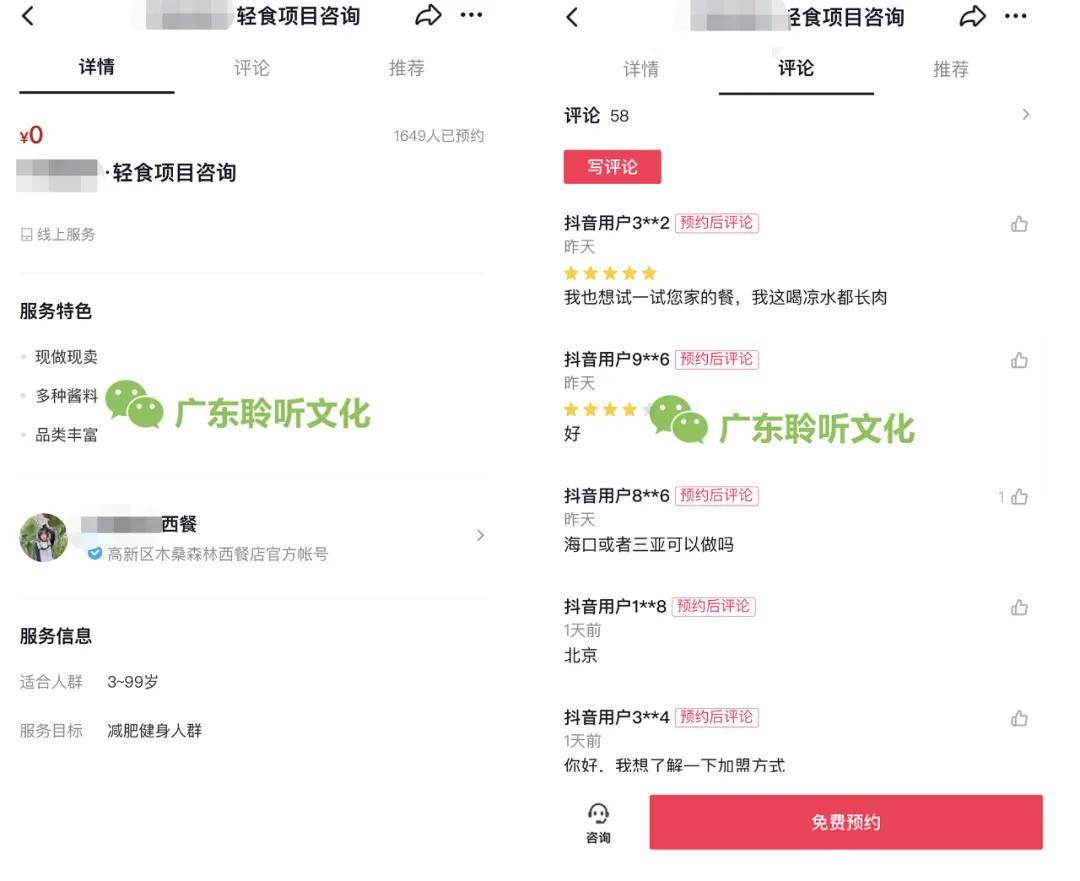
Task: Open more options menu on right screen
Action: pos(1015,17)
